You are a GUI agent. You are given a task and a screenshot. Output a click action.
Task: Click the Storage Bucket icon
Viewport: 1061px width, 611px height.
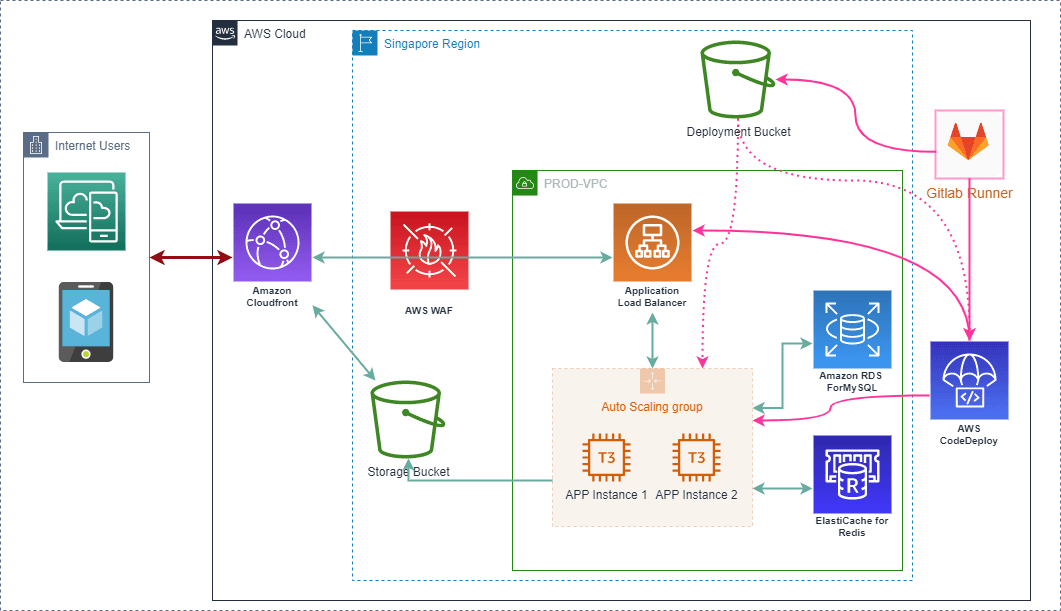pos(407,420)
